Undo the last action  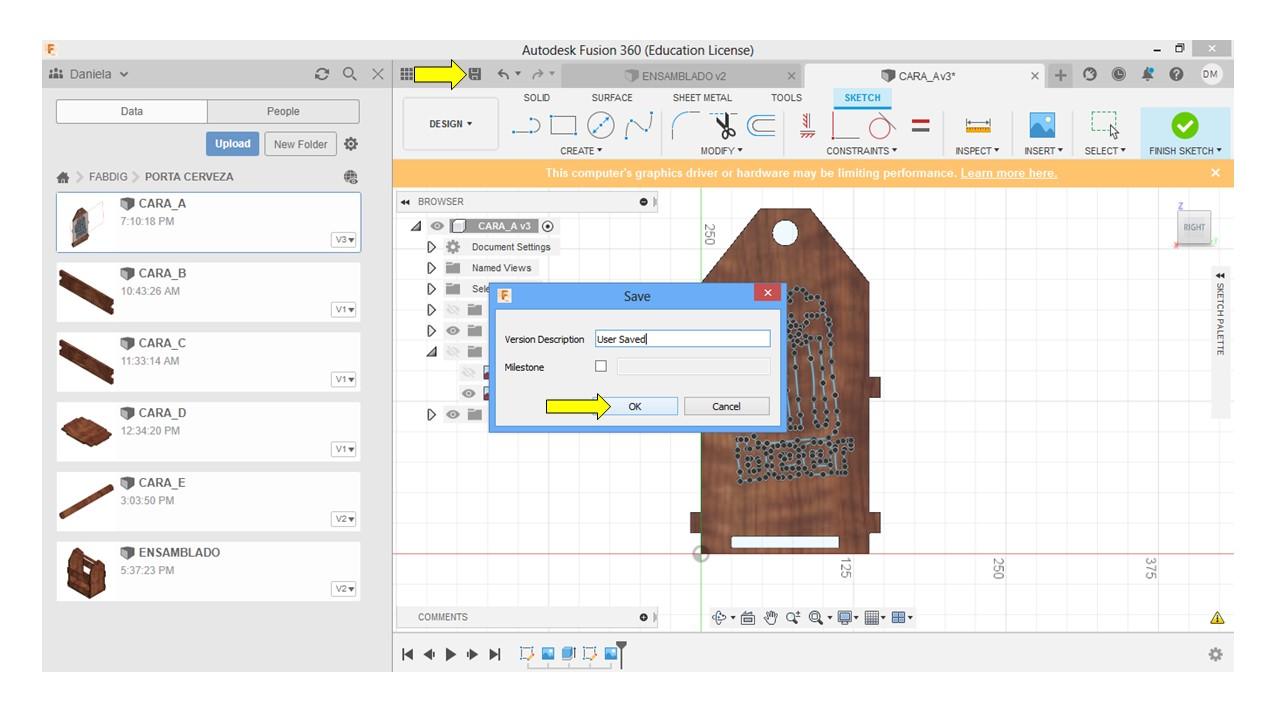tap(503, 74)
